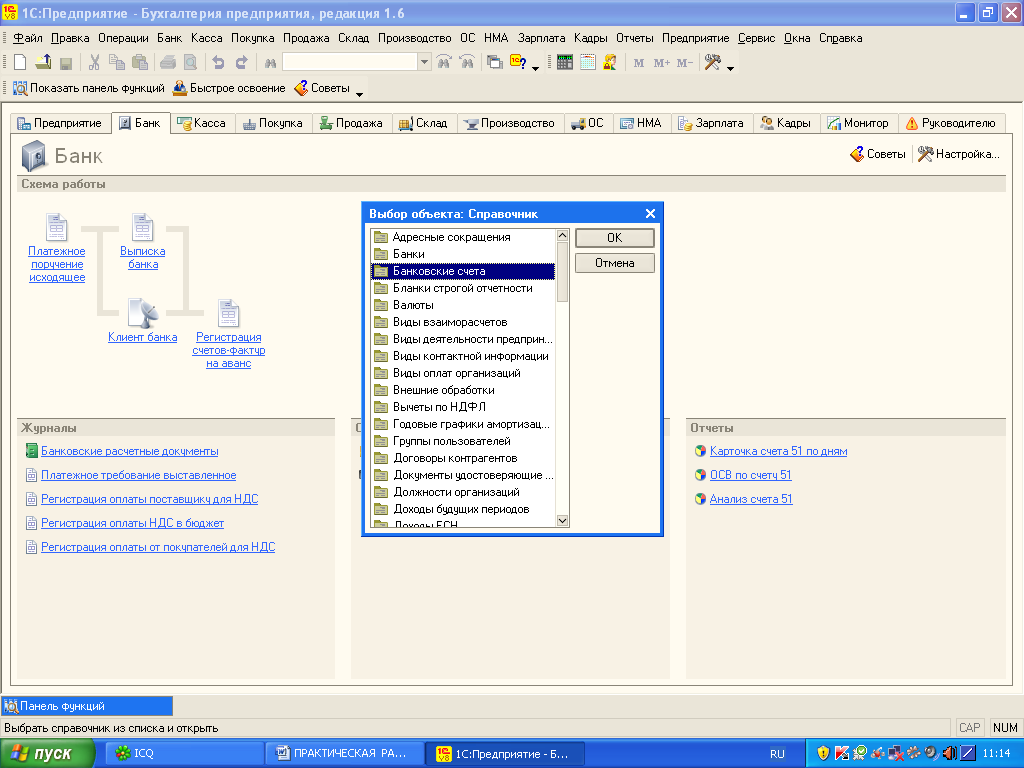Click Настройка... in the Банк panel
This screenshot has height=768, width=1024.
tap(959, 154)
